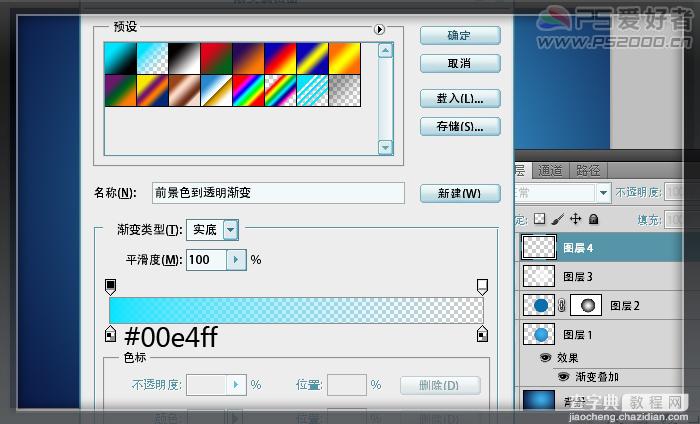Select the 图层 3 layer
The height and width of the screenshot is (424, 700).
coord(602,277)
